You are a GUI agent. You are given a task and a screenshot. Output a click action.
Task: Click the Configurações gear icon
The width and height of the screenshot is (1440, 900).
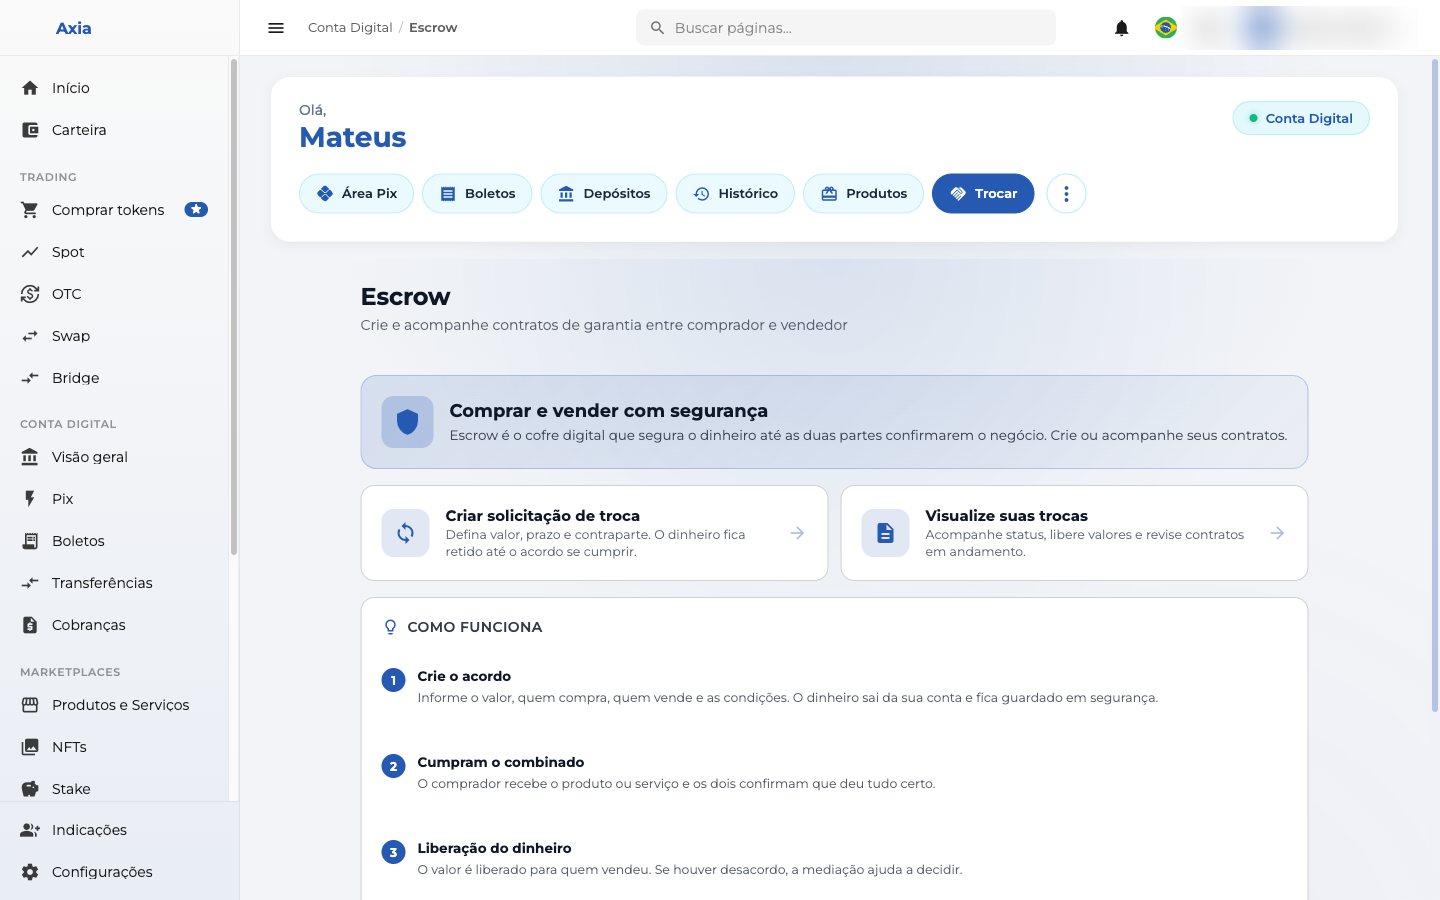pyautogui.click(x=30, y=872)
